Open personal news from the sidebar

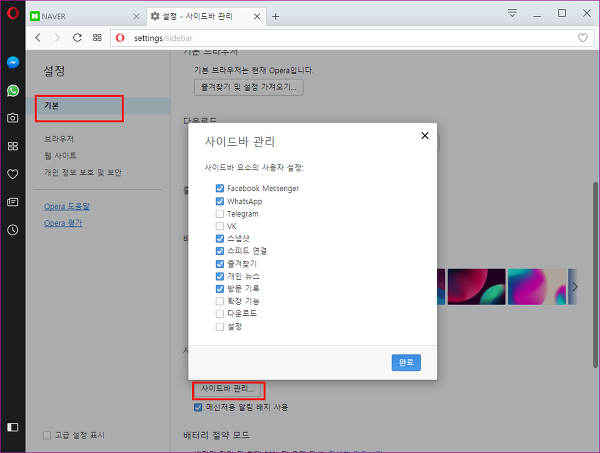coord(13,202)
